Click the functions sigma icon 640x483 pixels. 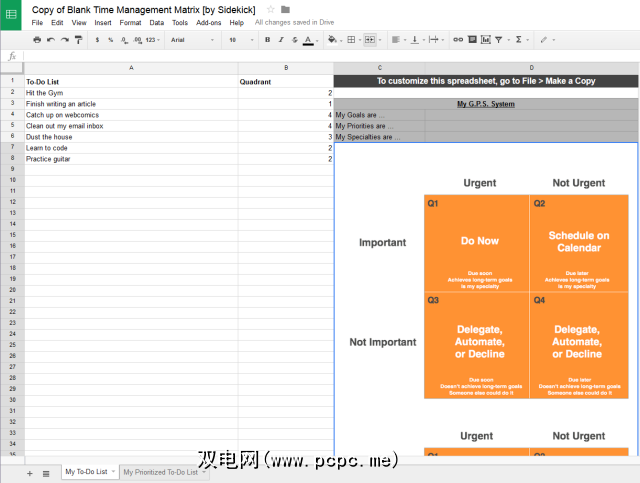(x=518, y=40)
